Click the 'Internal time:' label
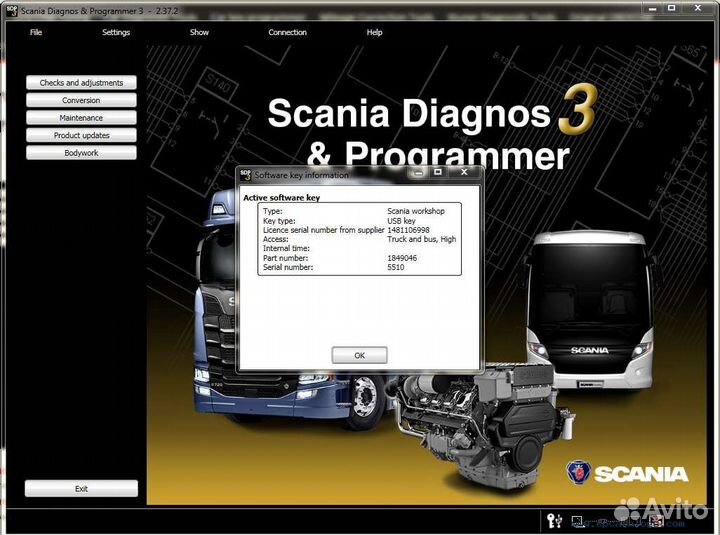 click(x=286, y=248)
